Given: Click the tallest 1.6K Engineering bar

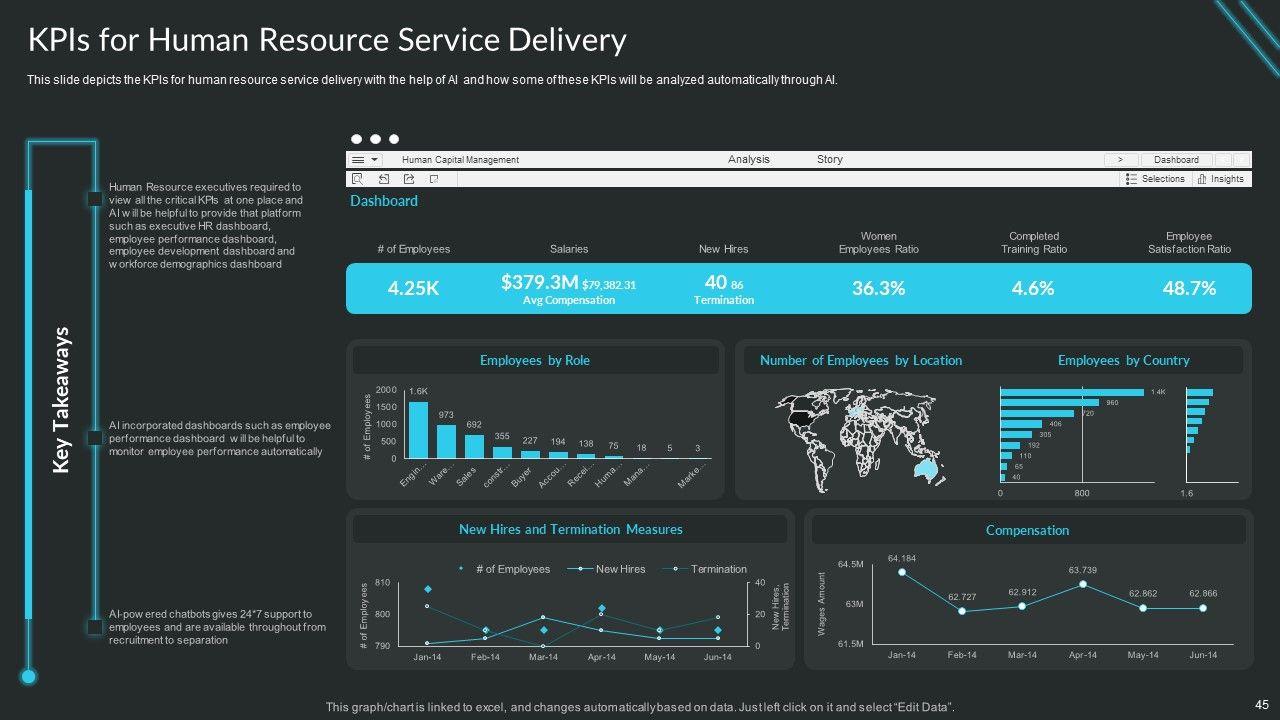Looking at the screenshot, I should click(x=418, y=430).
